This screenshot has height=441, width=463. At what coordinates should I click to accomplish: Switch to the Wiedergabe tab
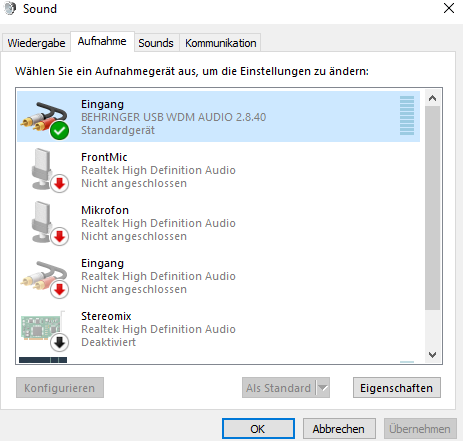click(x=36, y=43)
